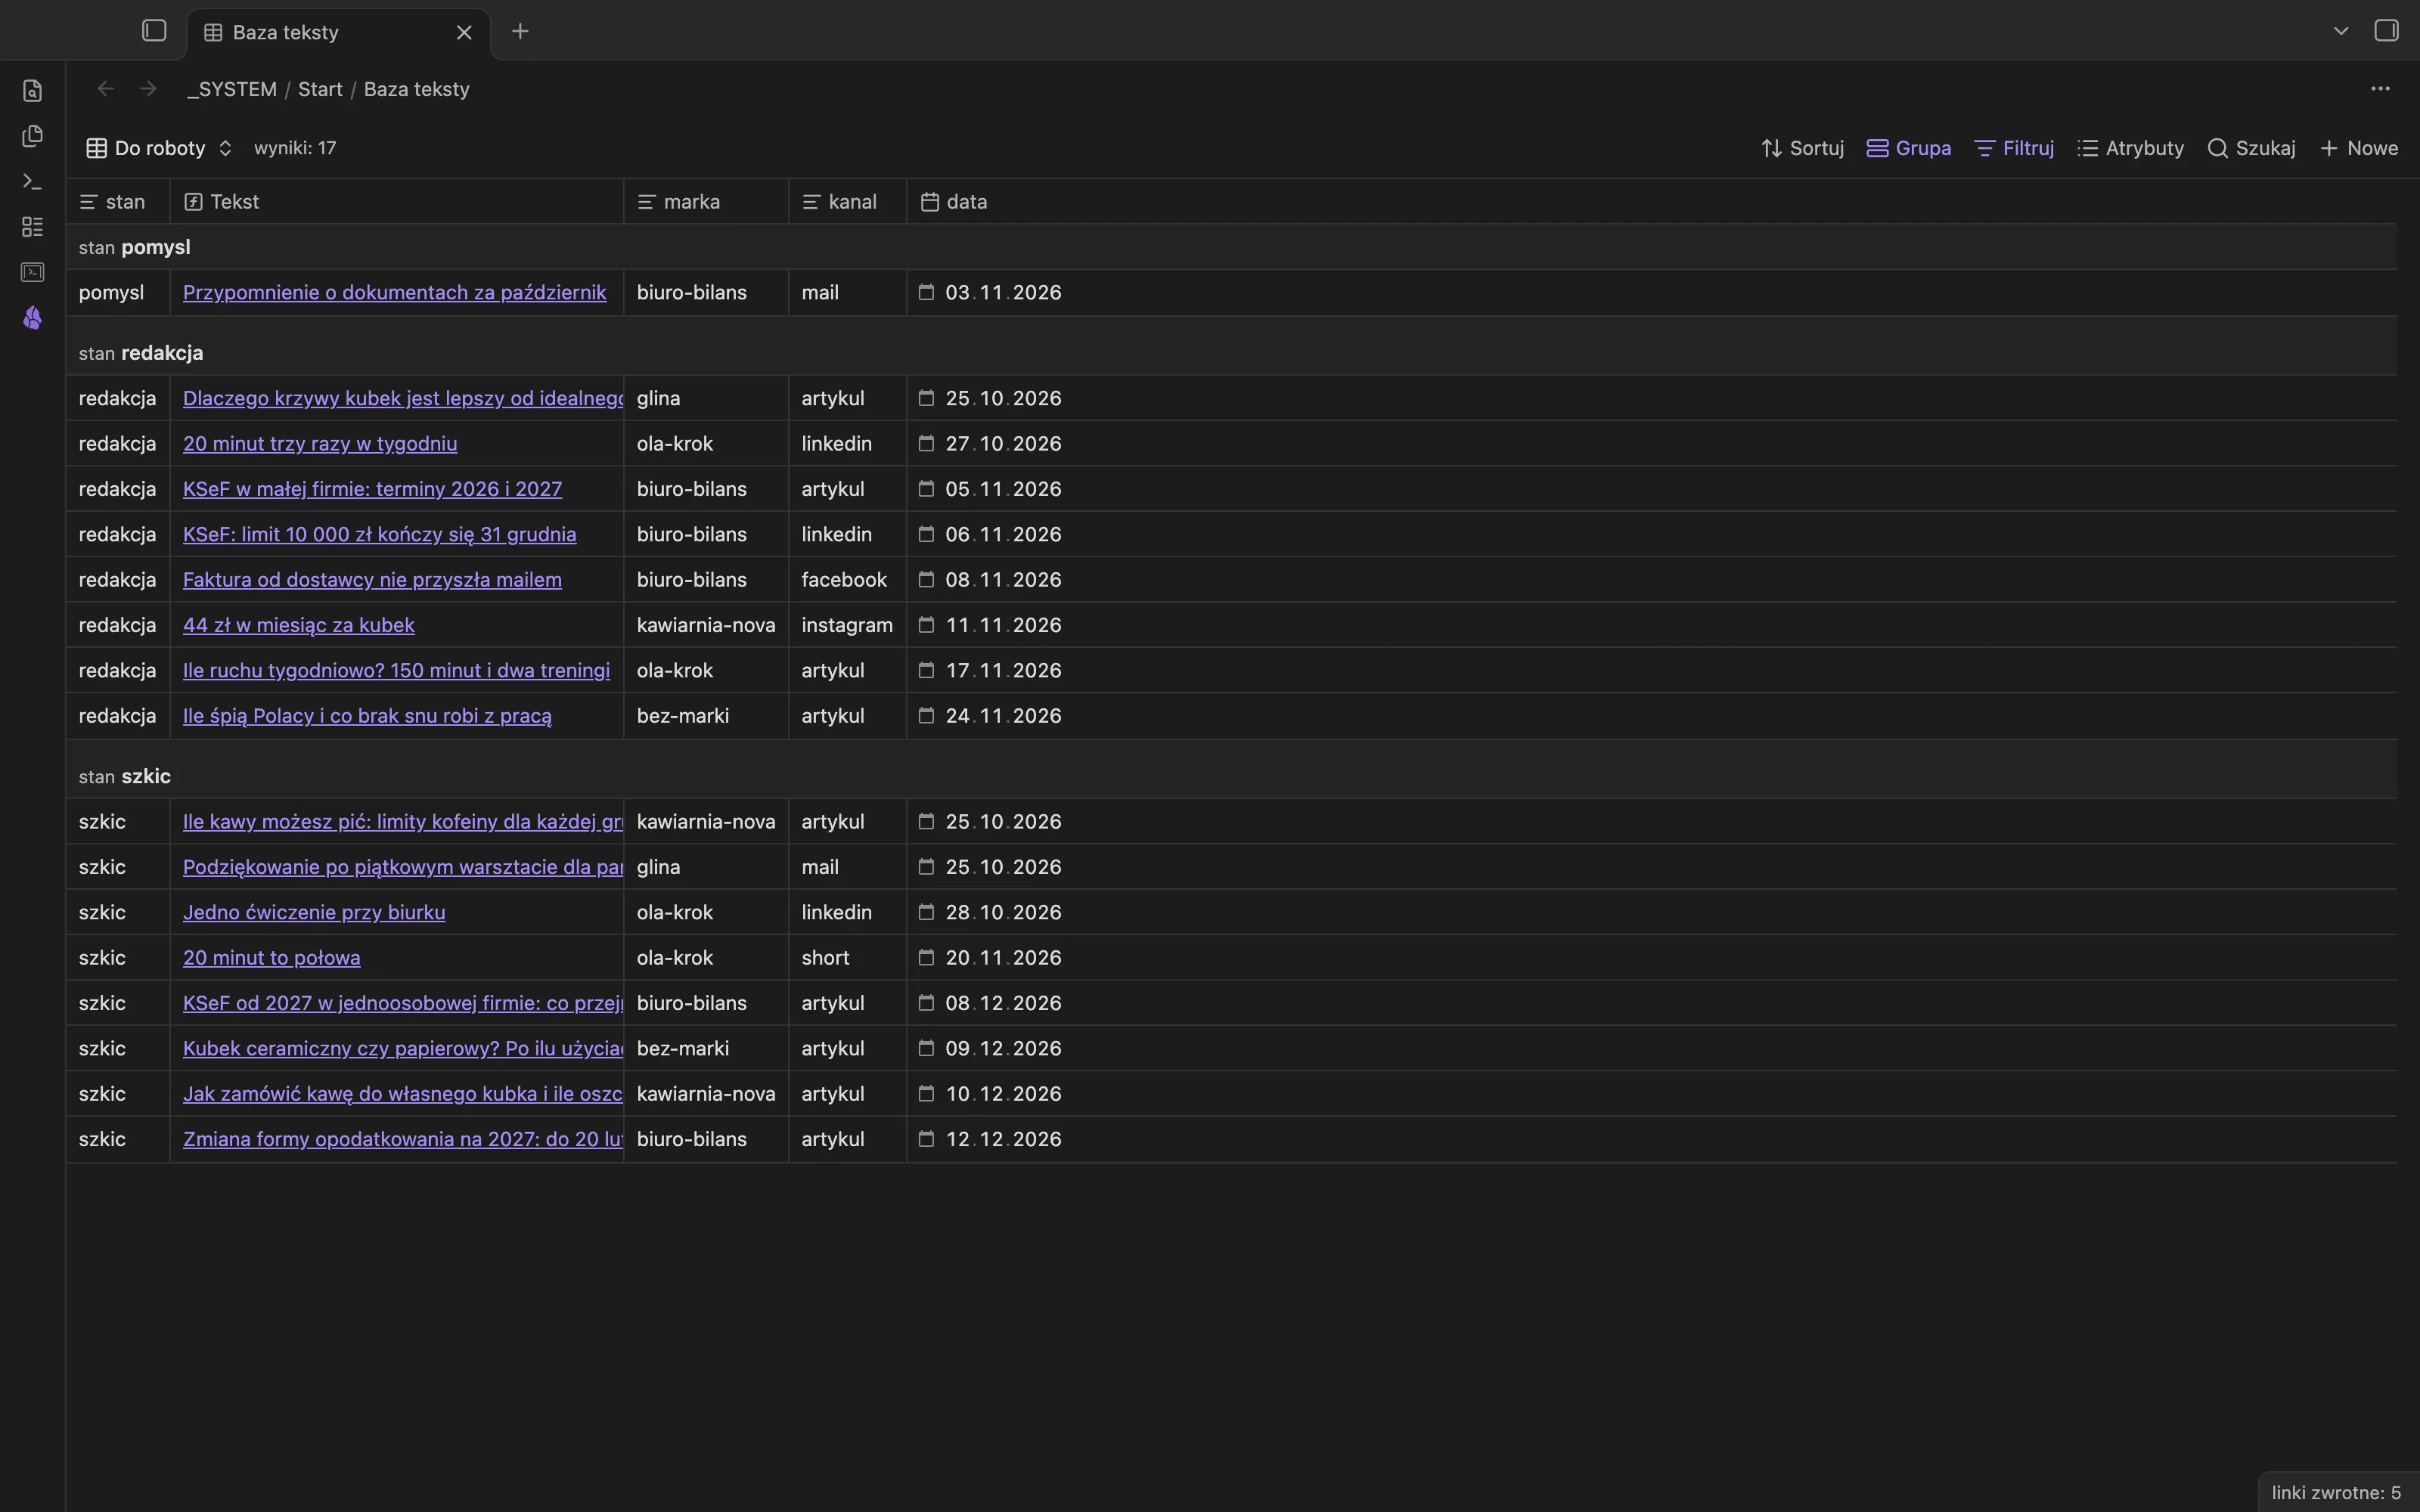2420x1512 pixels.
Task: Open the bases list icon in ribbon
Action: click(32, 227)
